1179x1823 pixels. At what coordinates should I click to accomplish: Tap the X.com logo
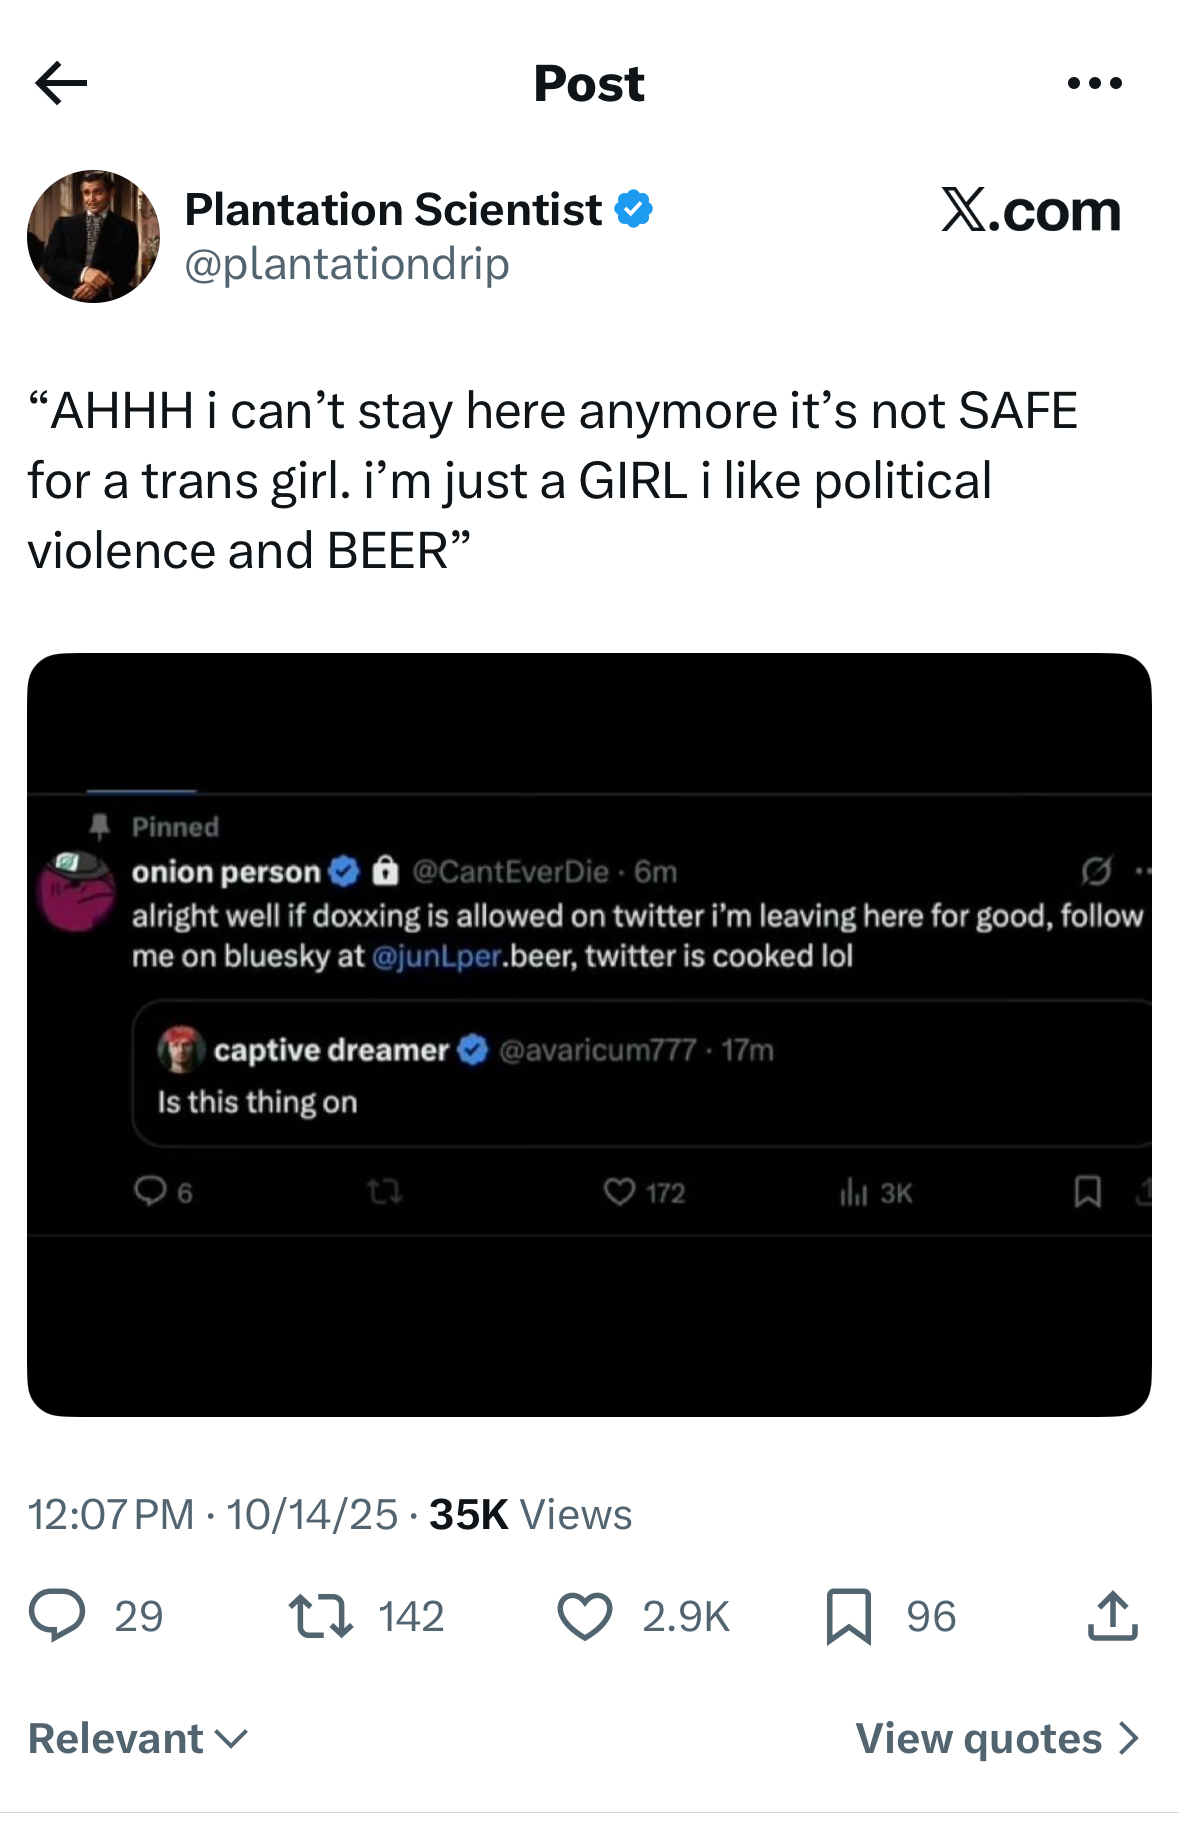click(x=1030, y=210)
